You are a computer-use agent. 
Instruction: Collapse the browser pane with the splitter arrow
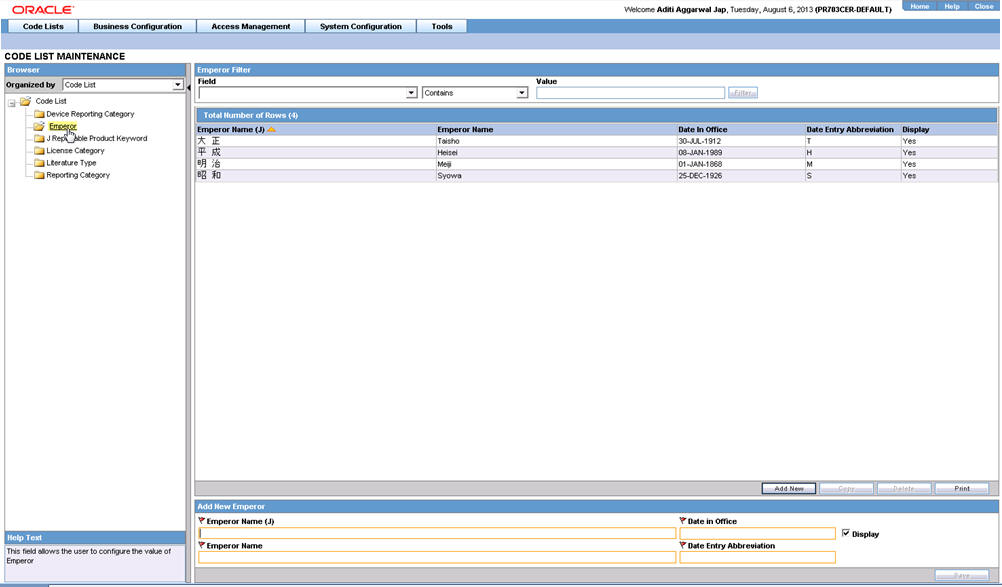(189, 88)
